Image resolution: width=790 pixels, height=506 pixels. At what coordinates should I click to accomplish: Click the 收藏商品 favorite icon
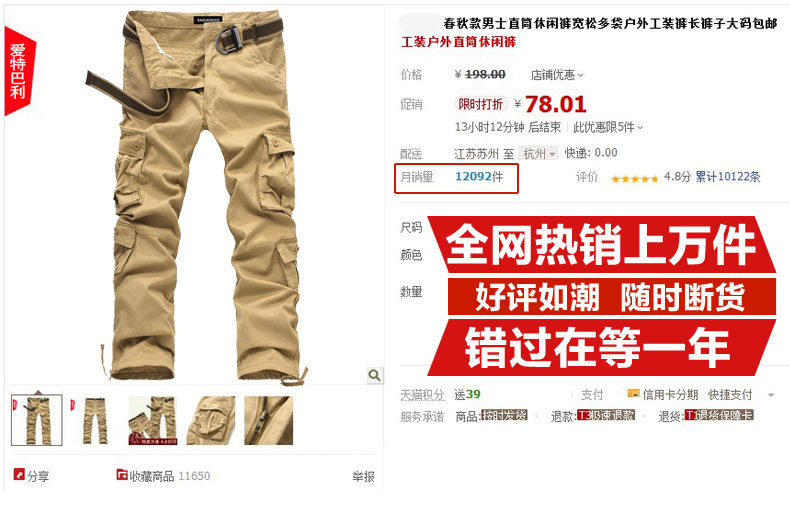122,475
